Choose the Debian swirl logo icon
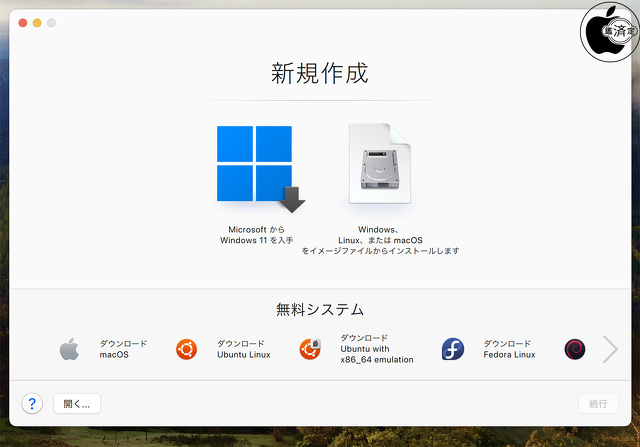The image size is (640, 447). (575, 349)
